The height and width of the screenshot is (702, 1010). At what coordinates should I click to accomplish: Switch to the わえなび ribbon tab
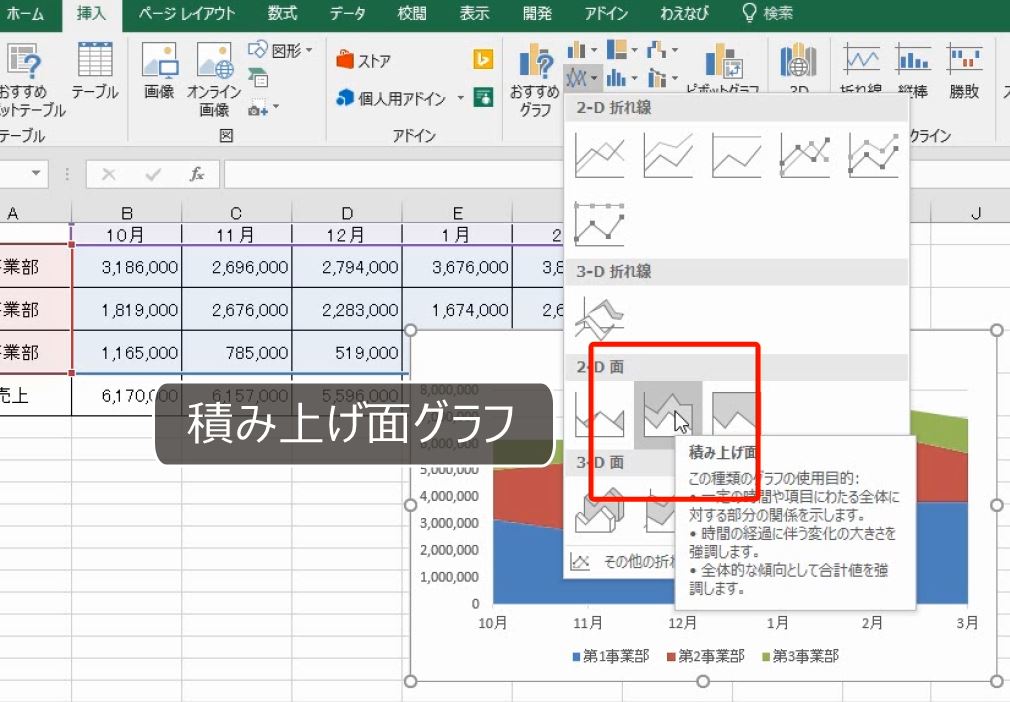coord(684,14)
